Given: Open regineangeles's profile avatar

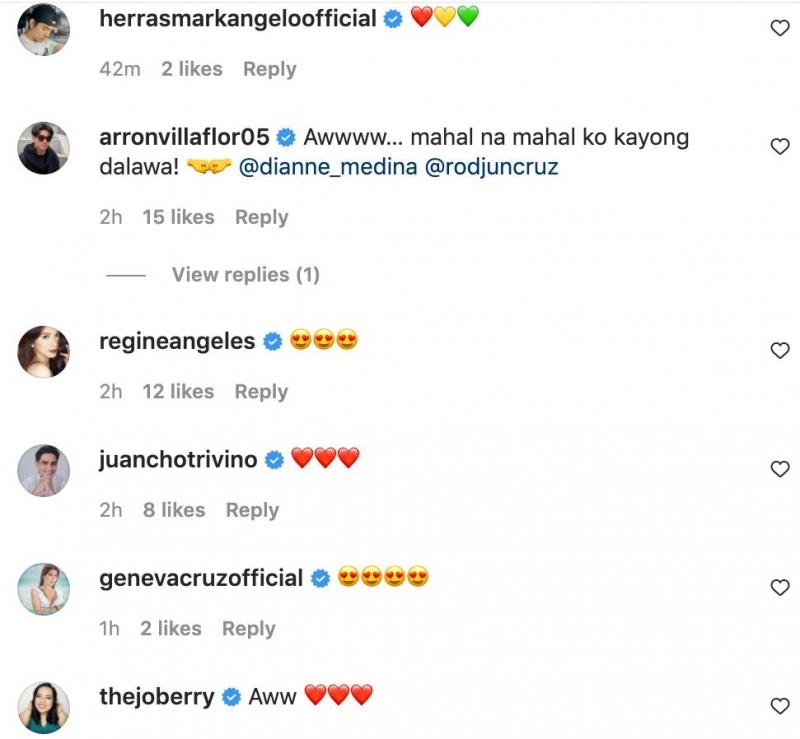Looking at the screenshot, I should point(44,351).
